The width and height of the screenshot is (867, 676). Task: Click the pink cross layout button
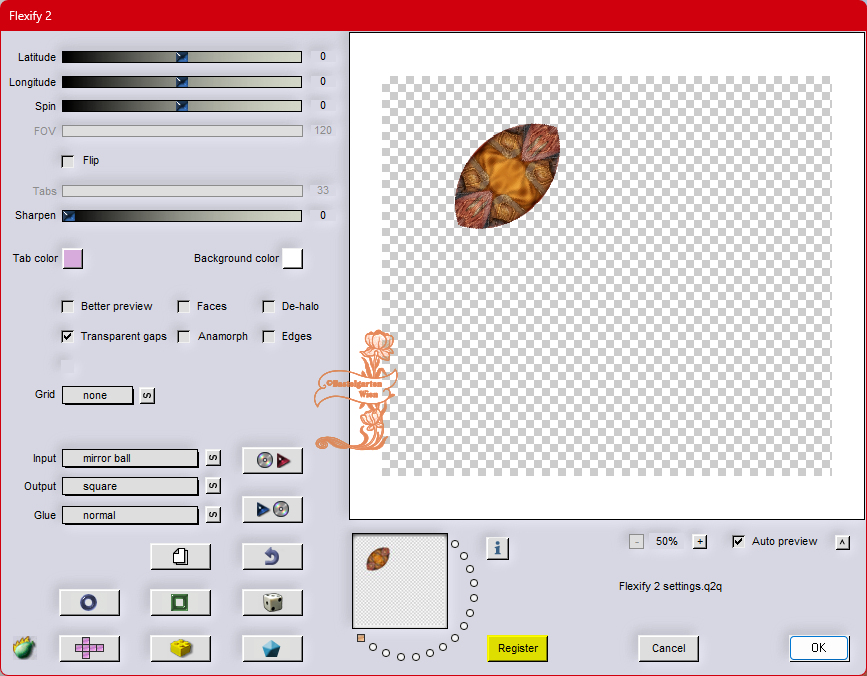pyautogui.click(x=89, y=648)
